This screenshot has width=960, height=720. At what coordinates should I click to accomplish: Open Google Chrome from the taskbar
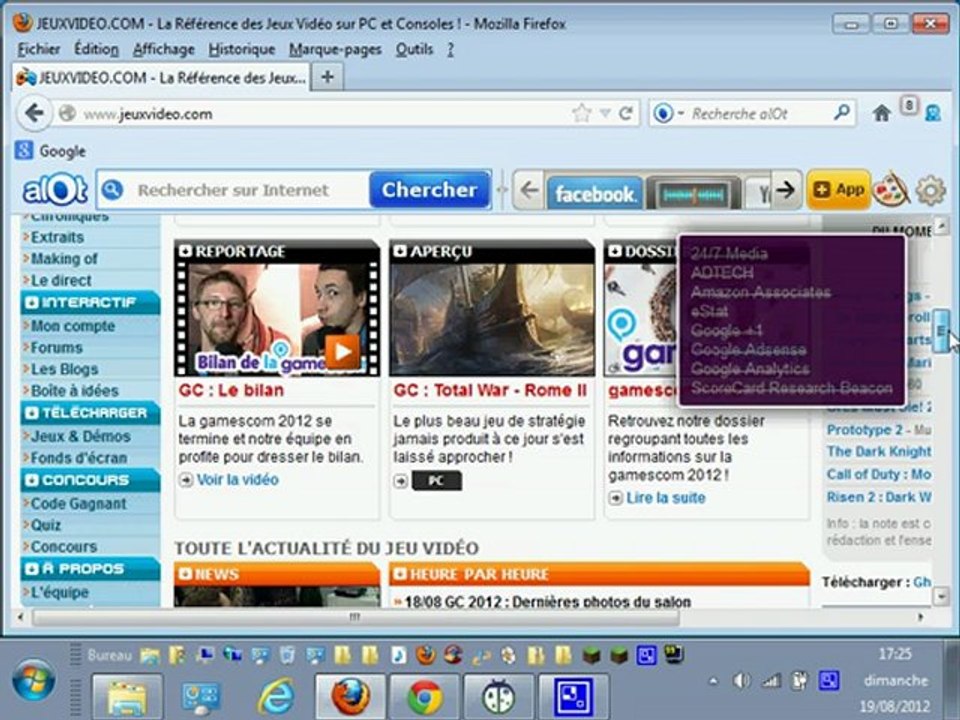[425, 697]
